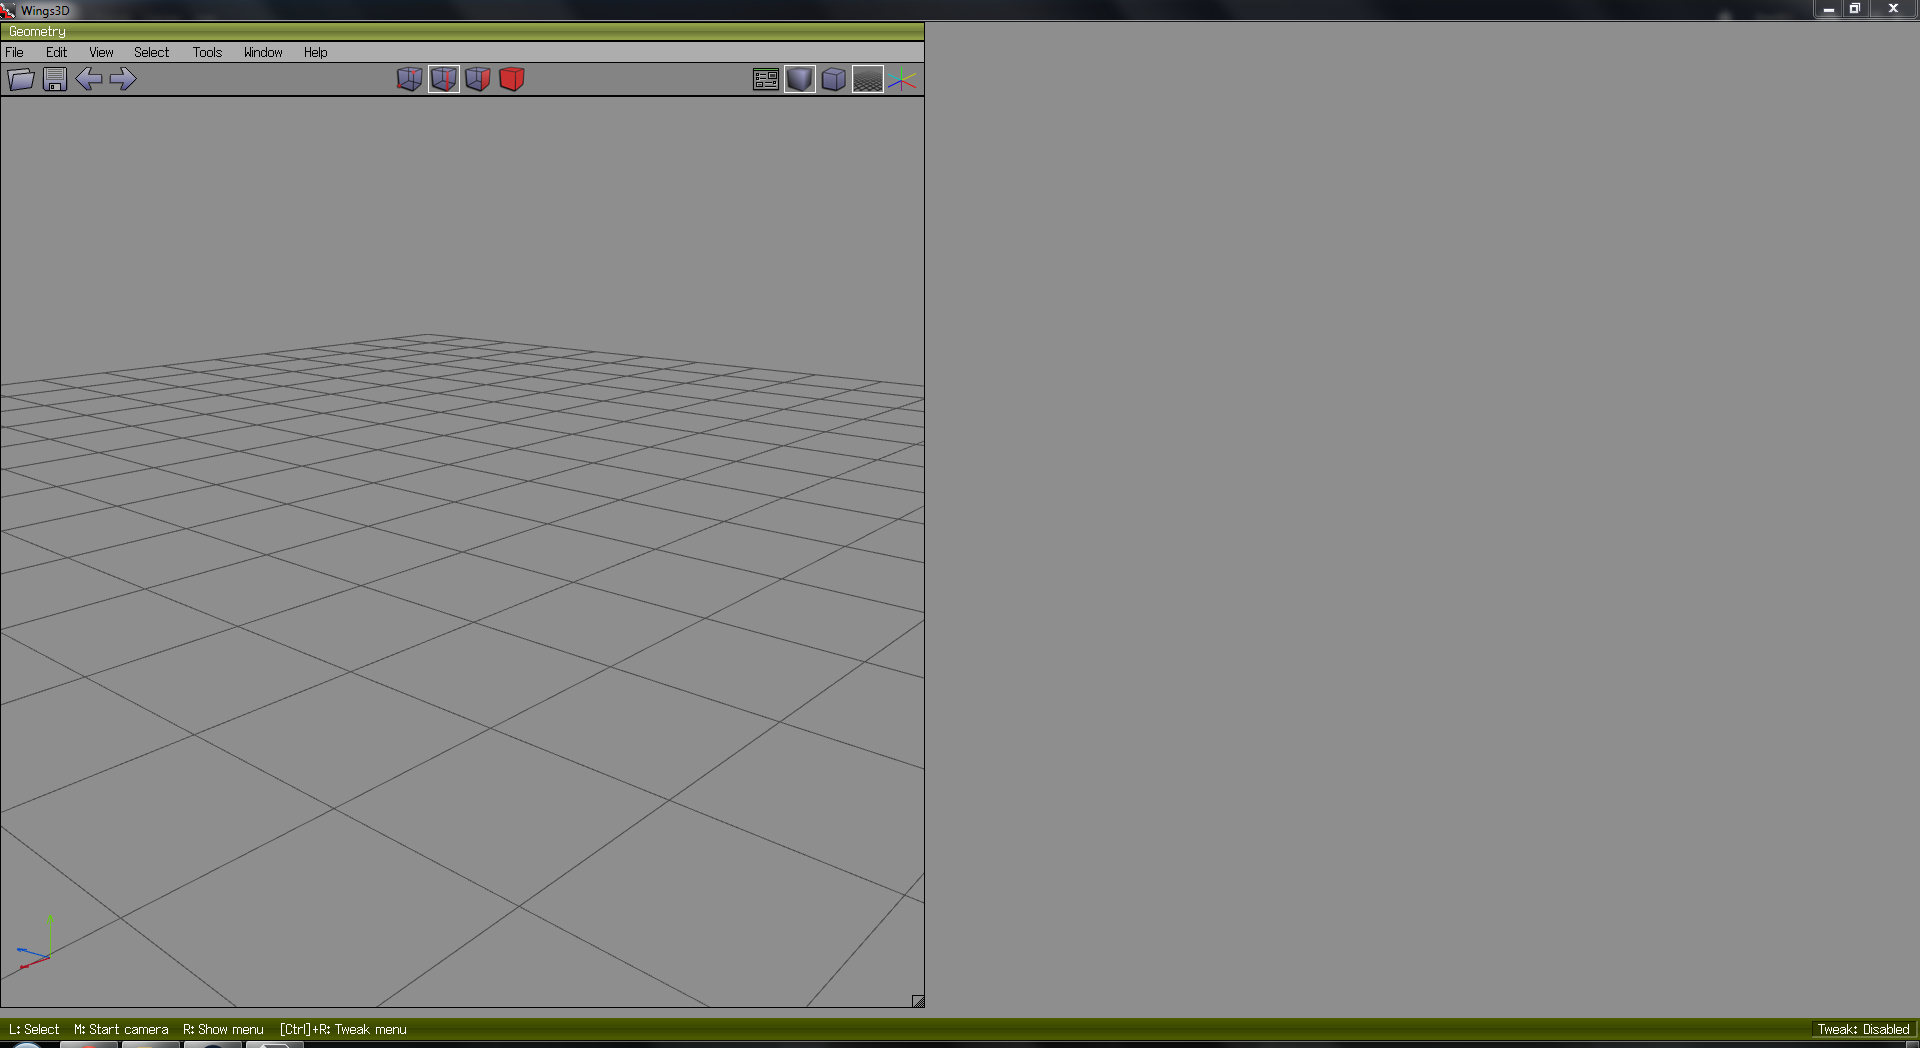
Task: Open the File menu
Action: tap(15, 52)
